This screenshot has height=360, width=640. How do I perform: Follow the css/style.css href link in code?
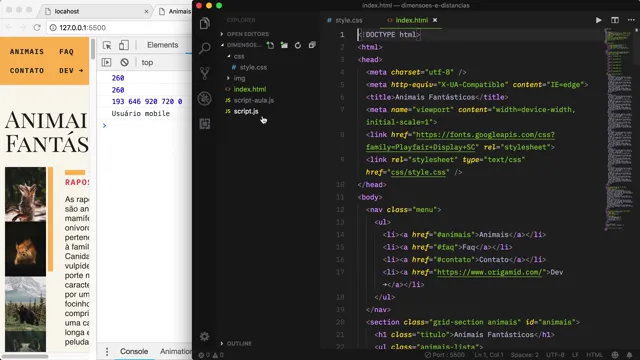click(x=418, y=172)
